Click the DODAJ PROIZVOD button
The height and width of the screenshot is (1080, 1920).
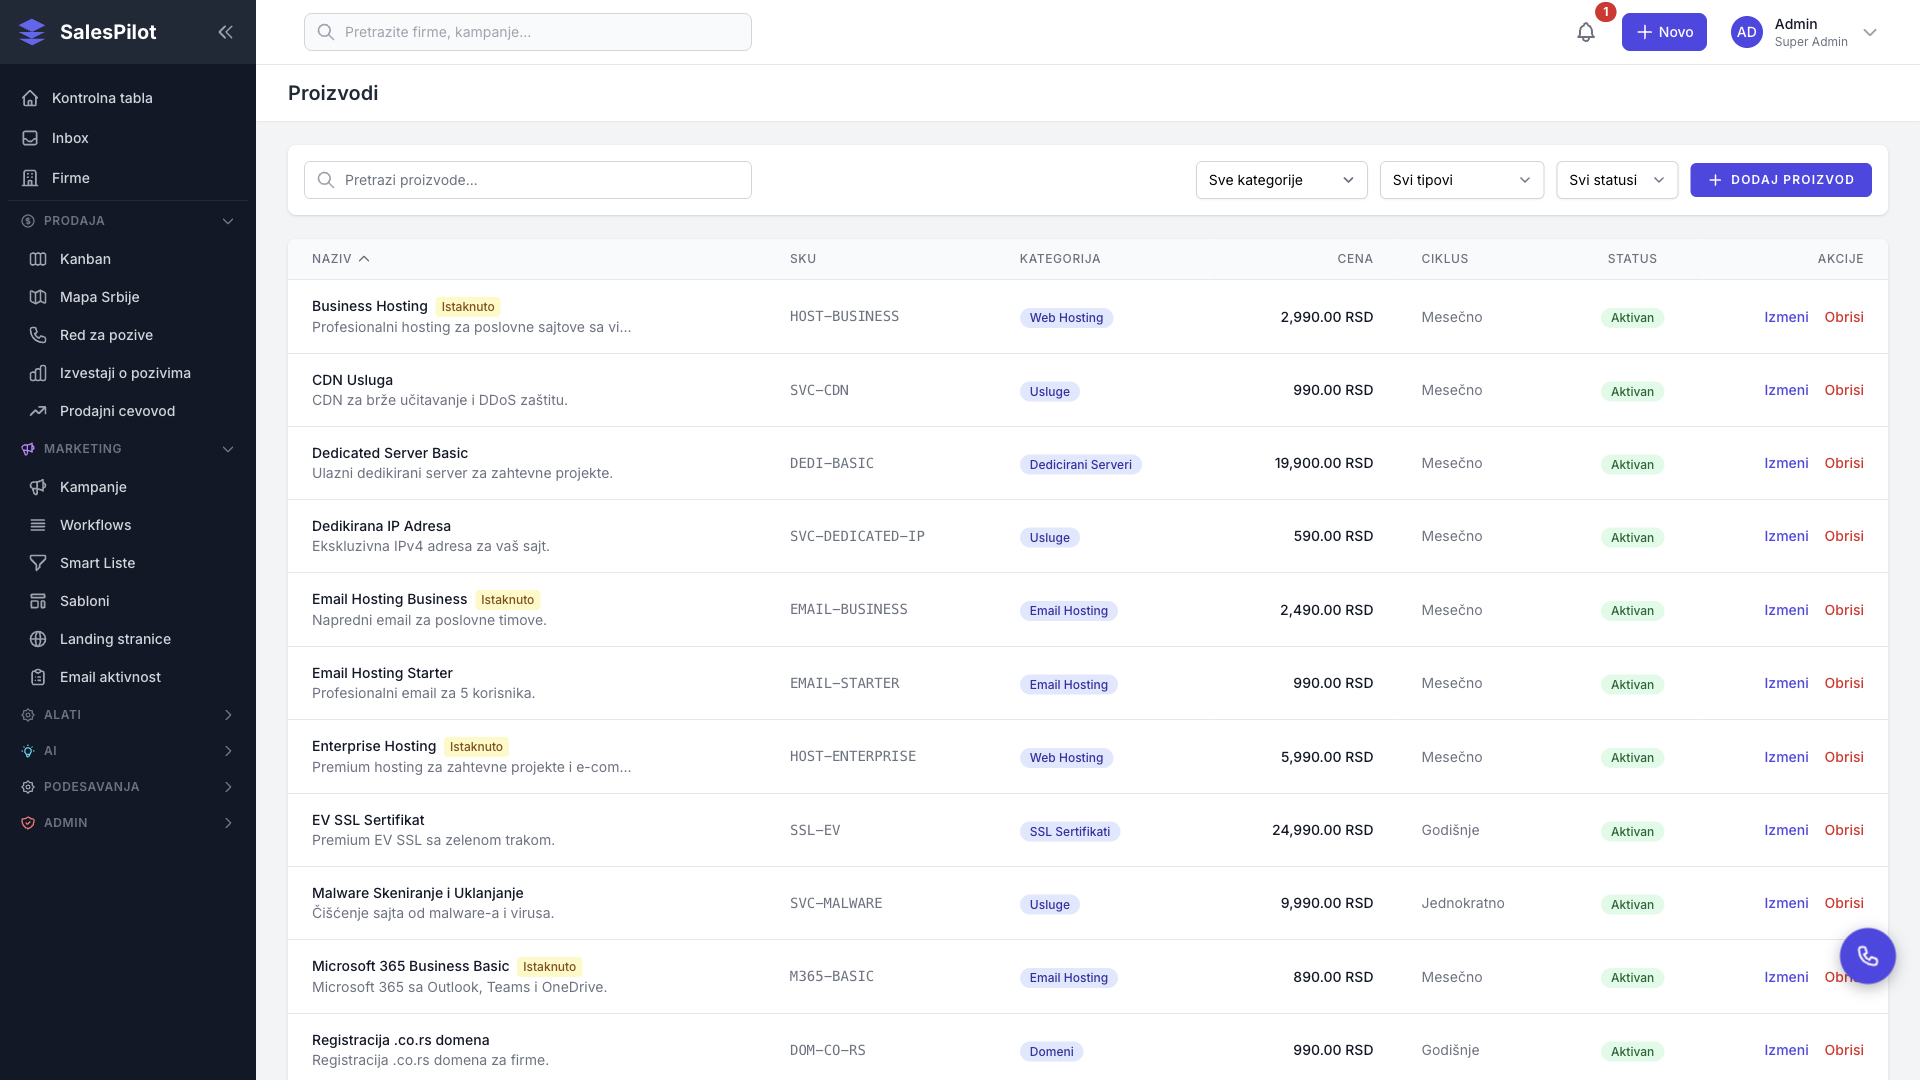pyautogui.click(x=1780, y=180)
